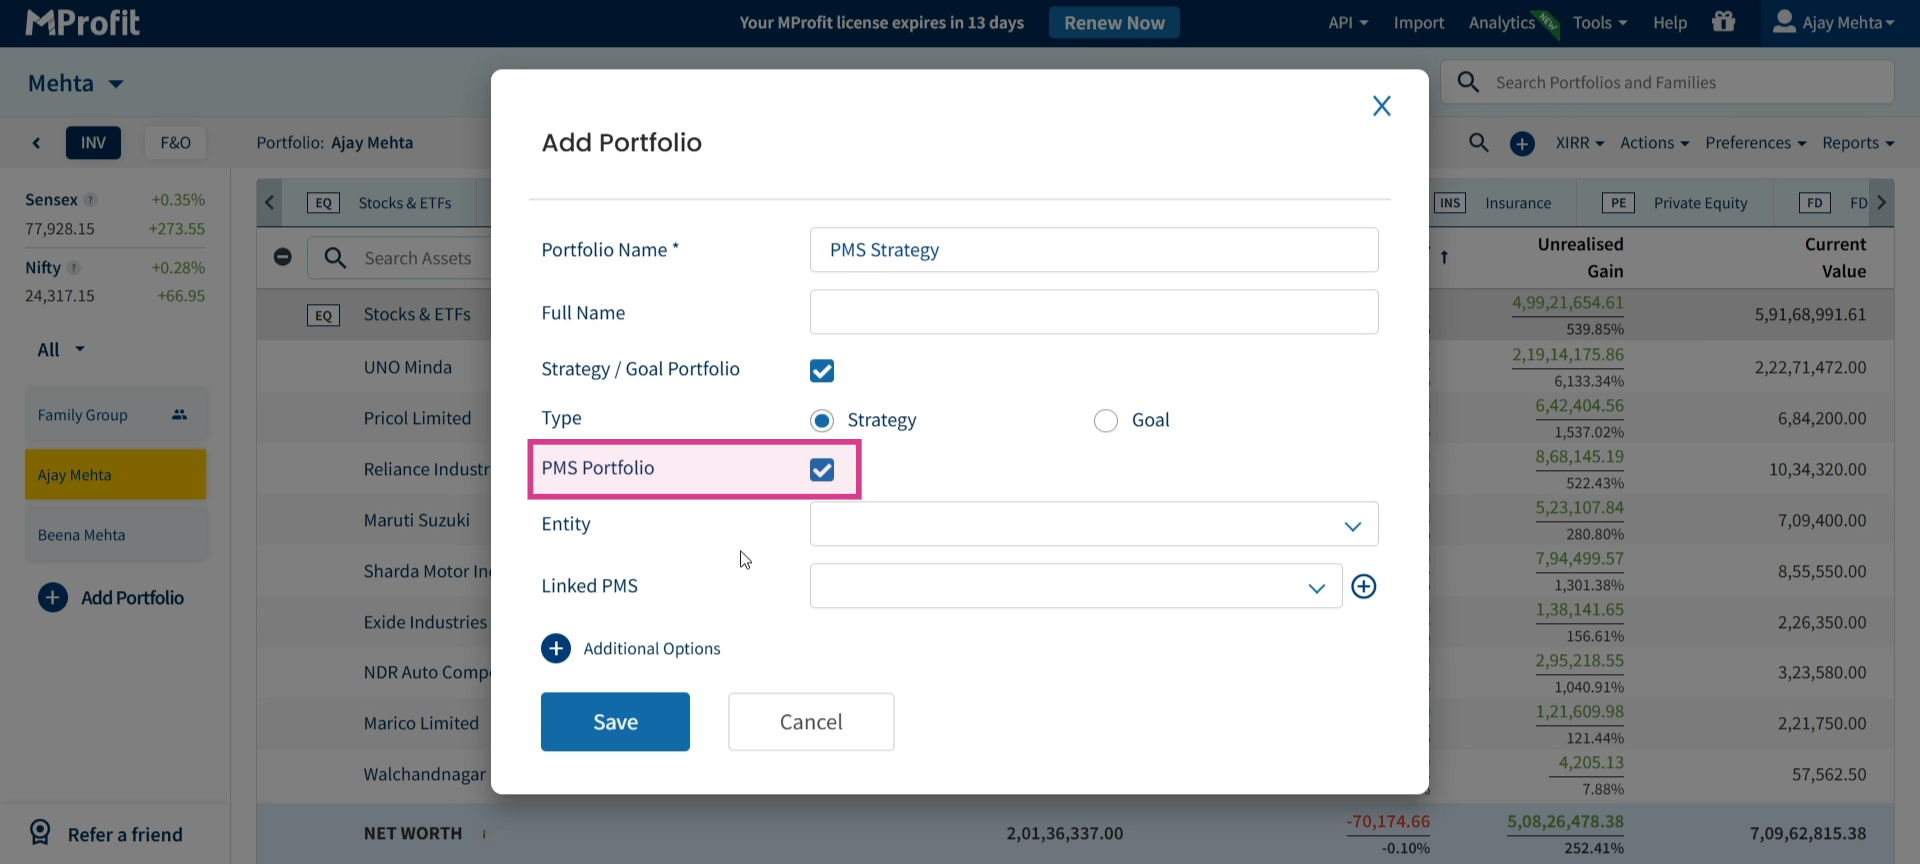Click the MProfit logo

[82, 22]
